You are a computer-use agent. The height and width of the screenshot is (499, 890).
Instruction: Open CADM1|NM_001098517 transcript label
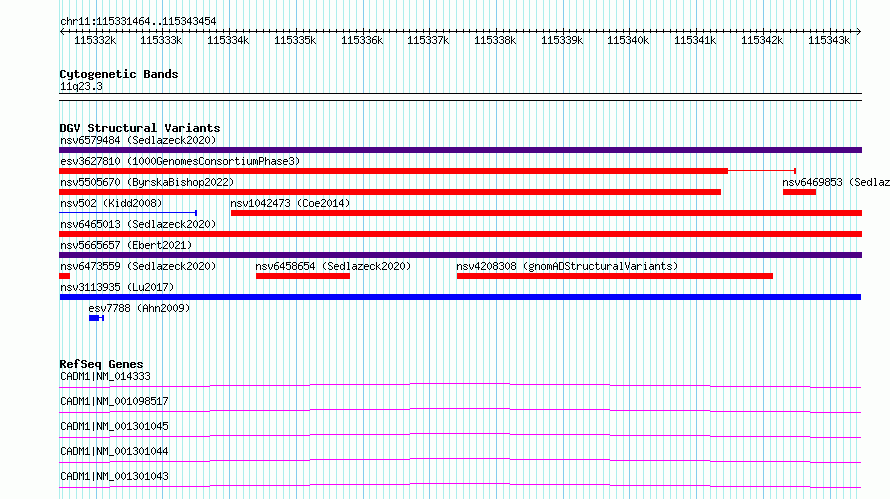[x=114, y=401]
